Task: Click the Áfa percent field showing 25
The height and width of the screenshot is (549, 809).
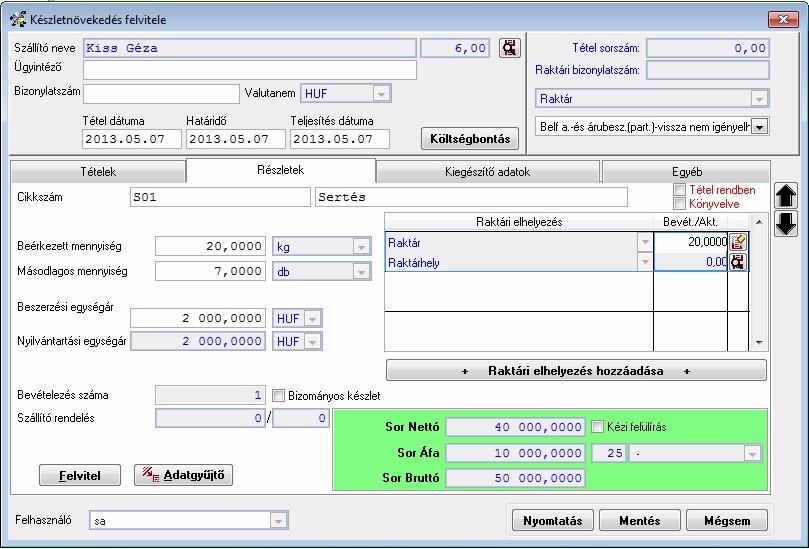Action: tap(609, 453)
